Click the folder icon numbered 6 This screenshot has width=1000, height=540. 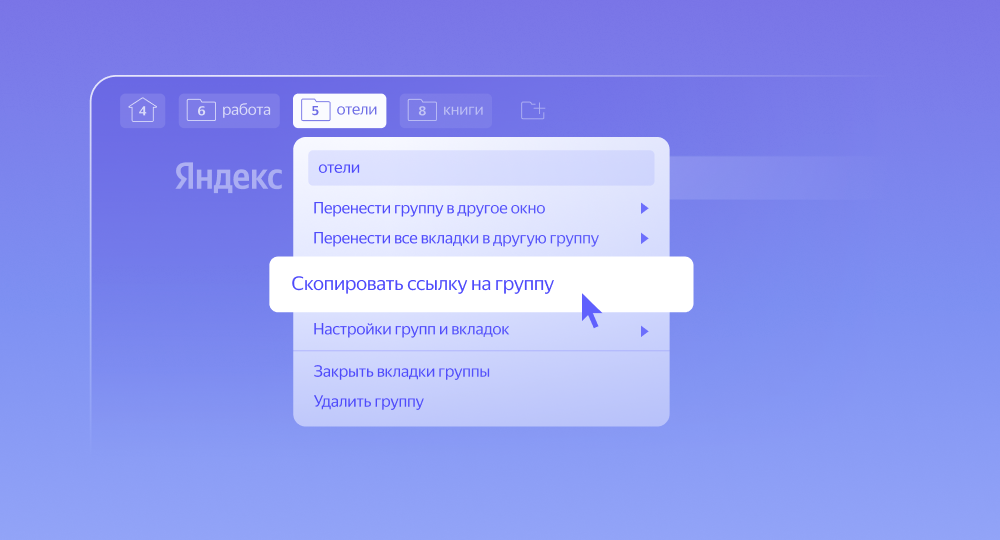click(201, 110)
